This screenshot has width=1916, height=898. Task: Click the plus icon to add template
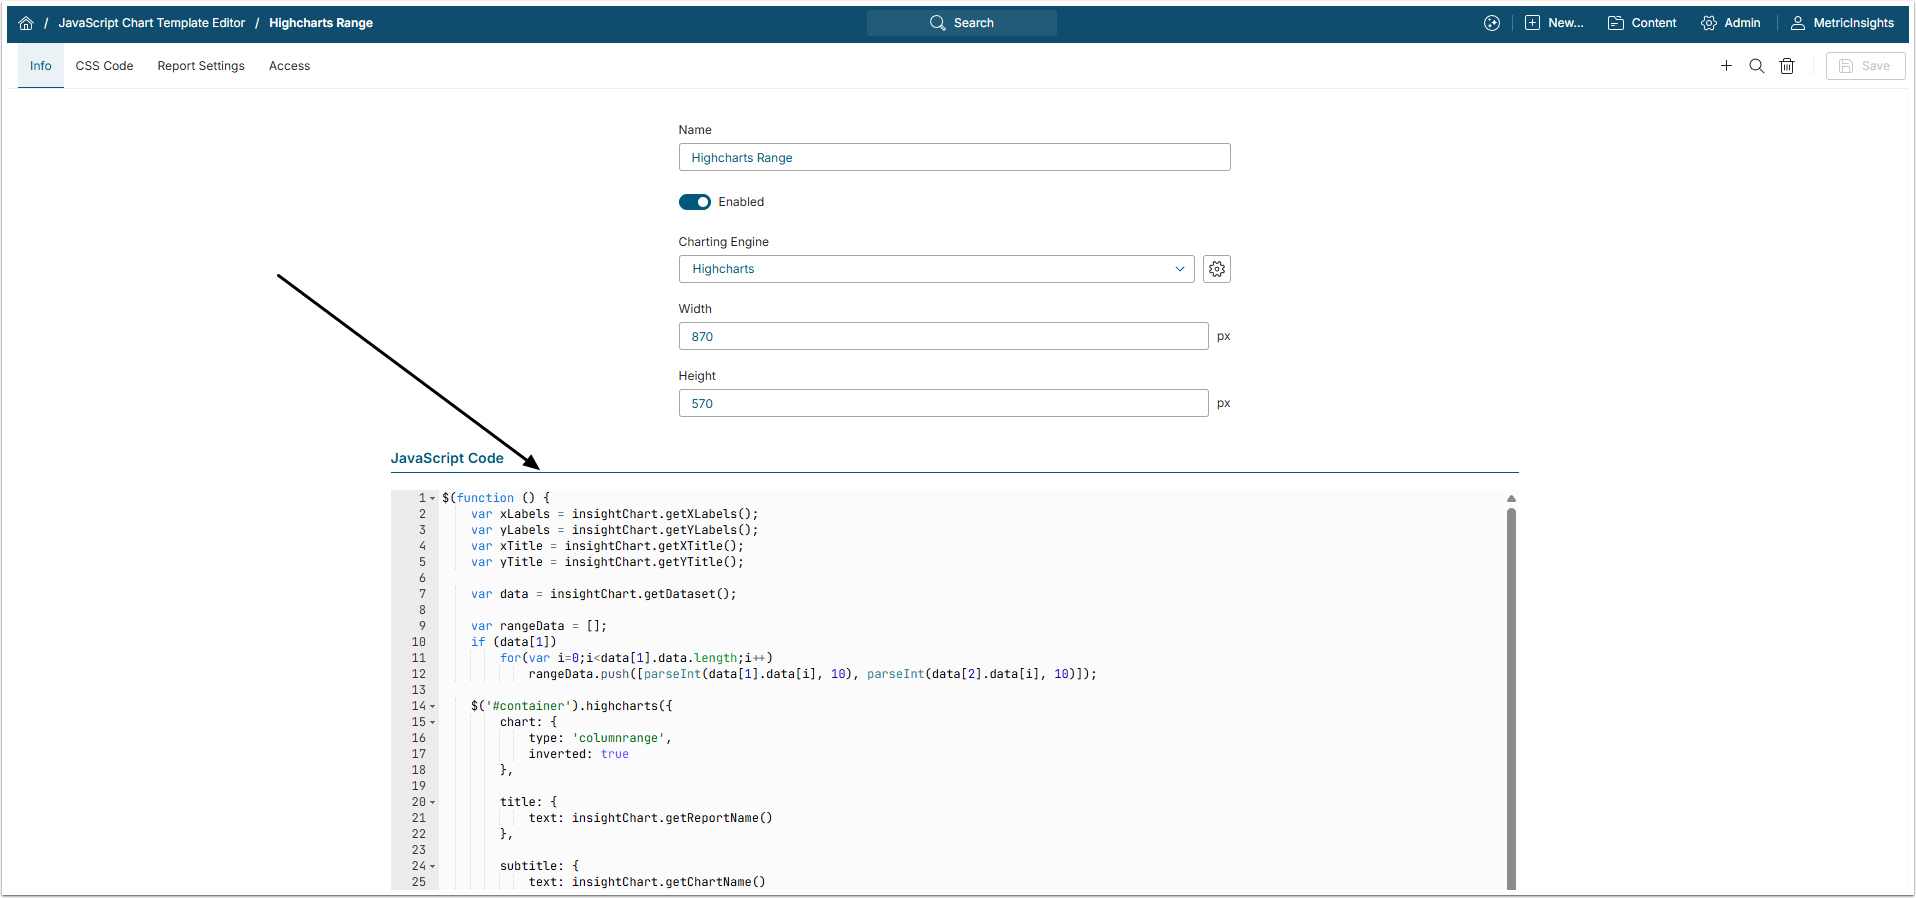(1726, 66)
